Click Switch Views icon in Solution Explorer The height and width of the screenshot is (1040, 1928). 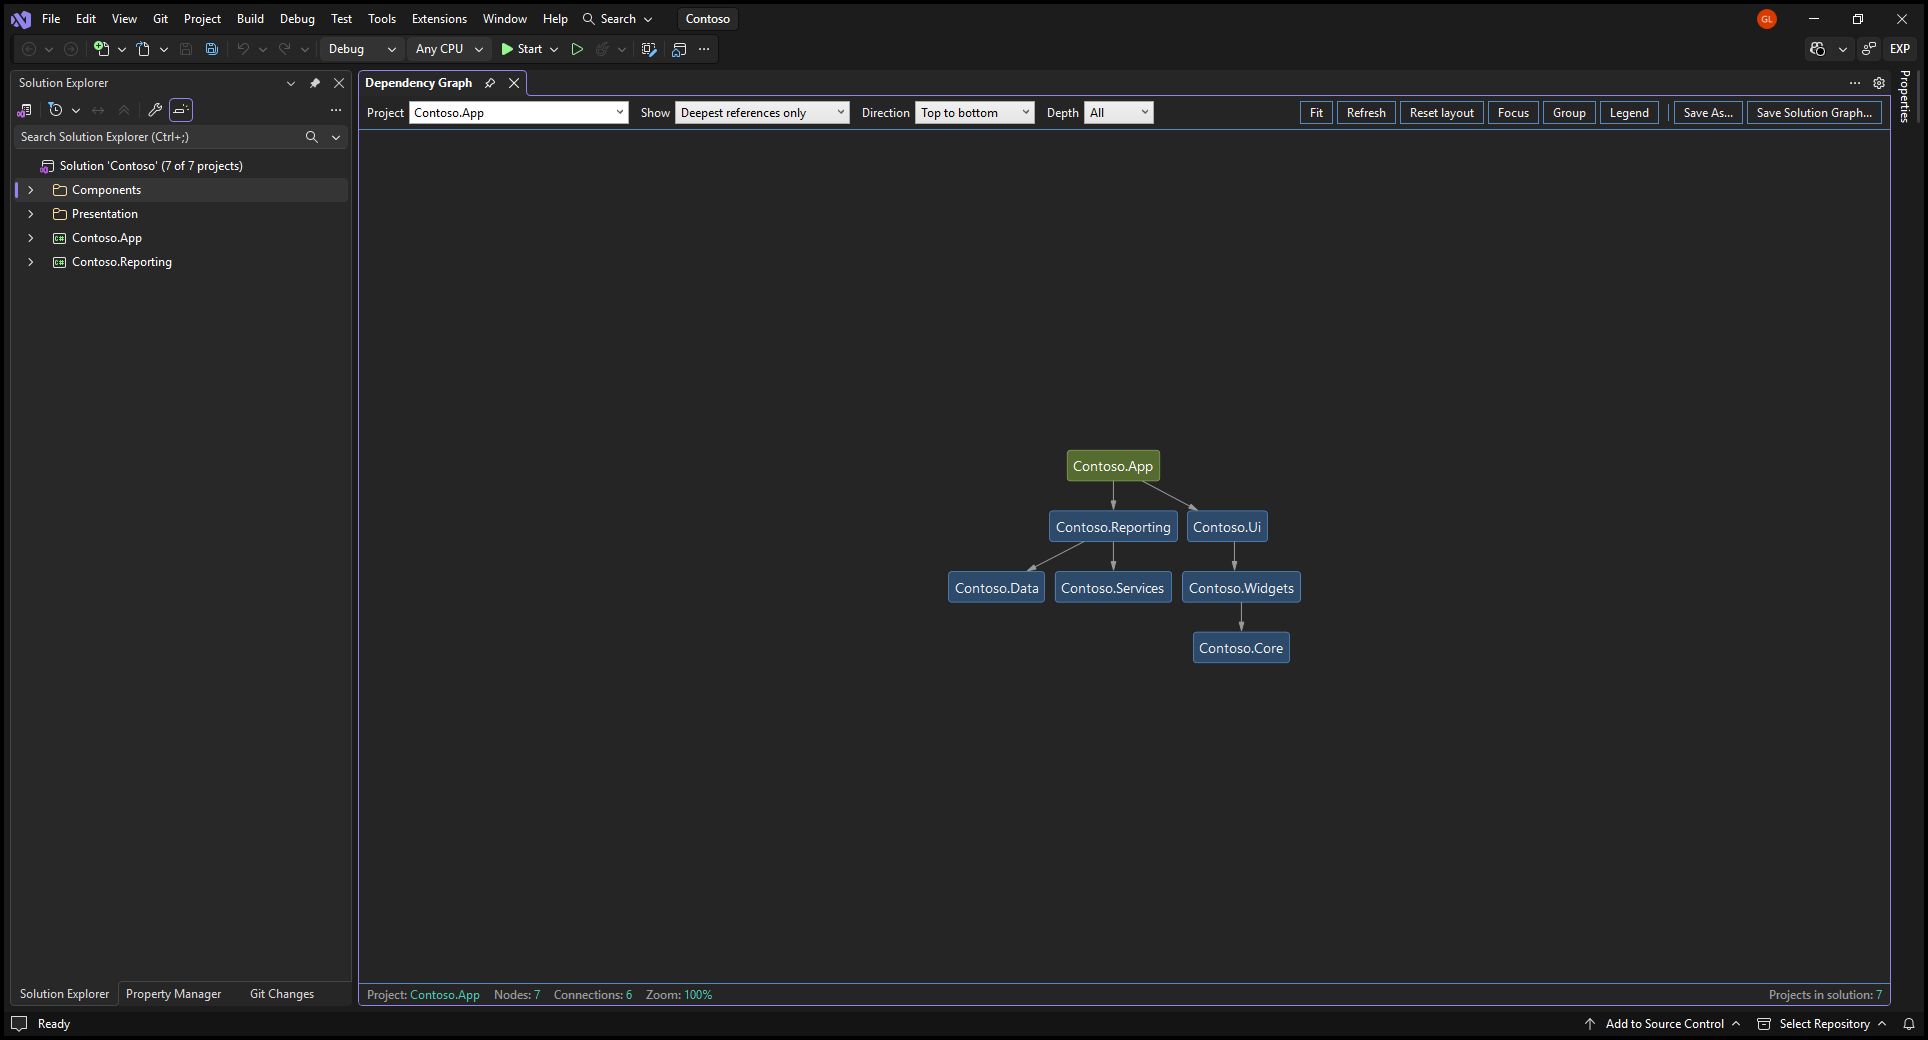tap(25, 110)
